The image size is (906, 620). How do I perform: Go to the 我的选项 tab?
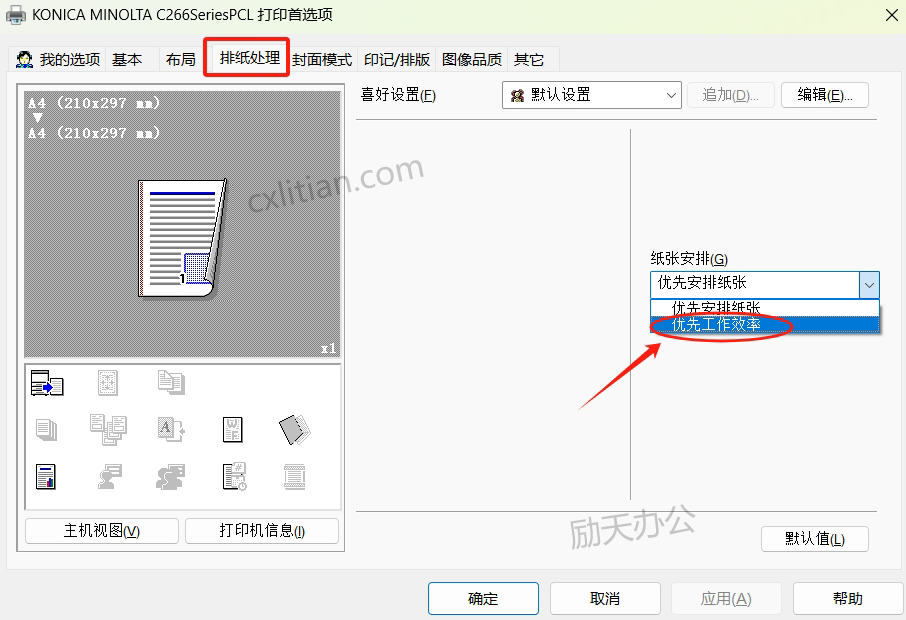pyautogui.click(x=59, y=60)
